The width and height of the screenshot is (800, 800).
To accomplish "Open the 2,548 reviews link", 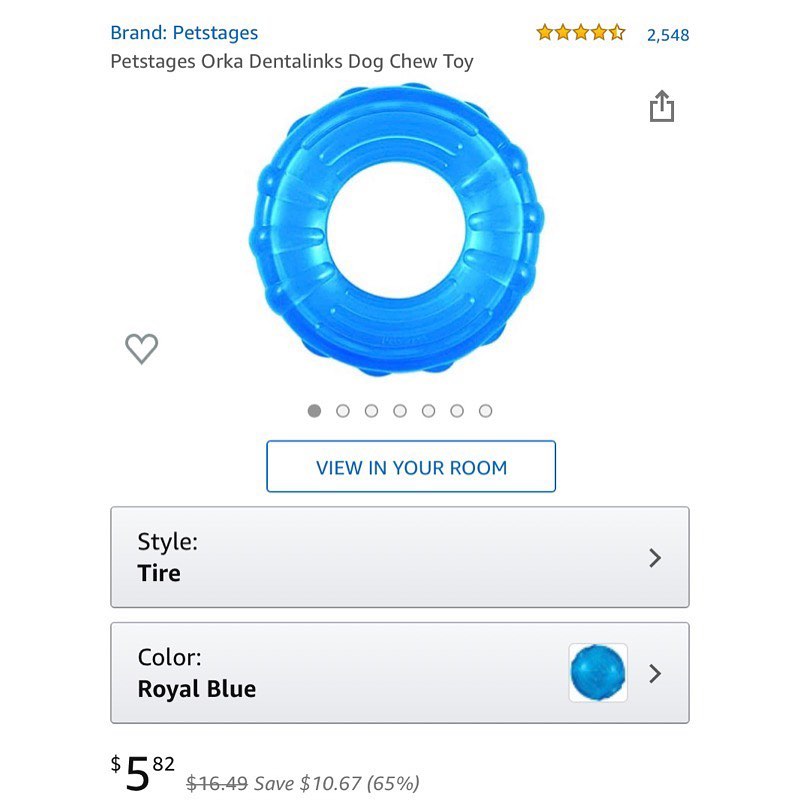I will coord(668,35).
